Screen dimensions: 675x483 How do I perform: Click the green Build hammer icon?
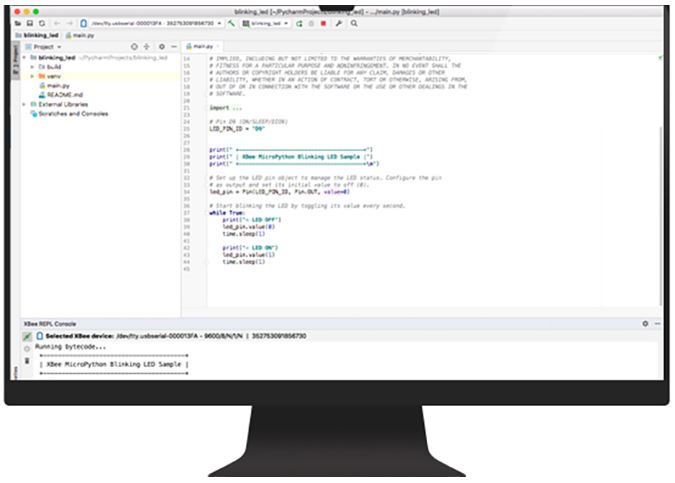tap(232, 23)
